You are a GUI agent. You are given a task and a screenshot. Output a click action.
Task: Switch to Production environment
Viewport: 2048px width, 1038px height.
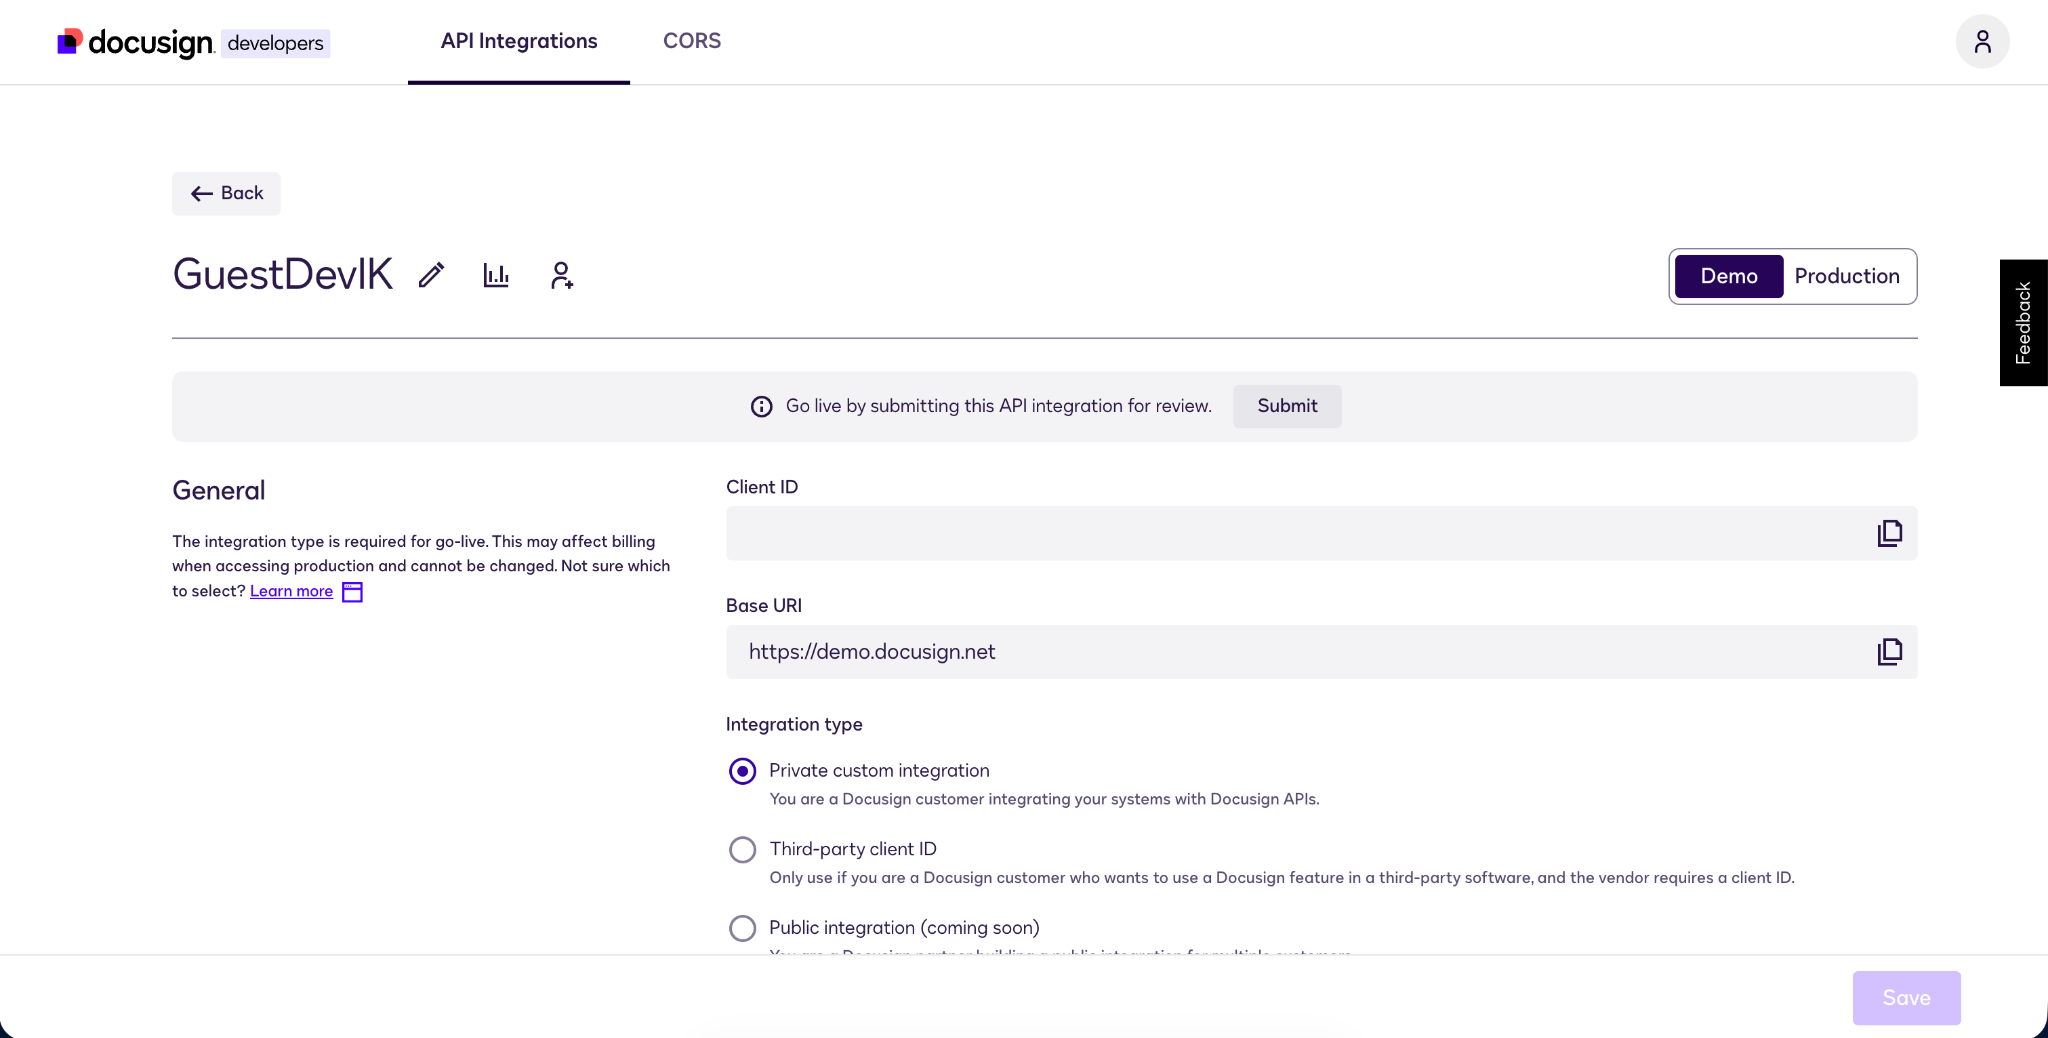pyautogui.click(x=1847, y=276)
